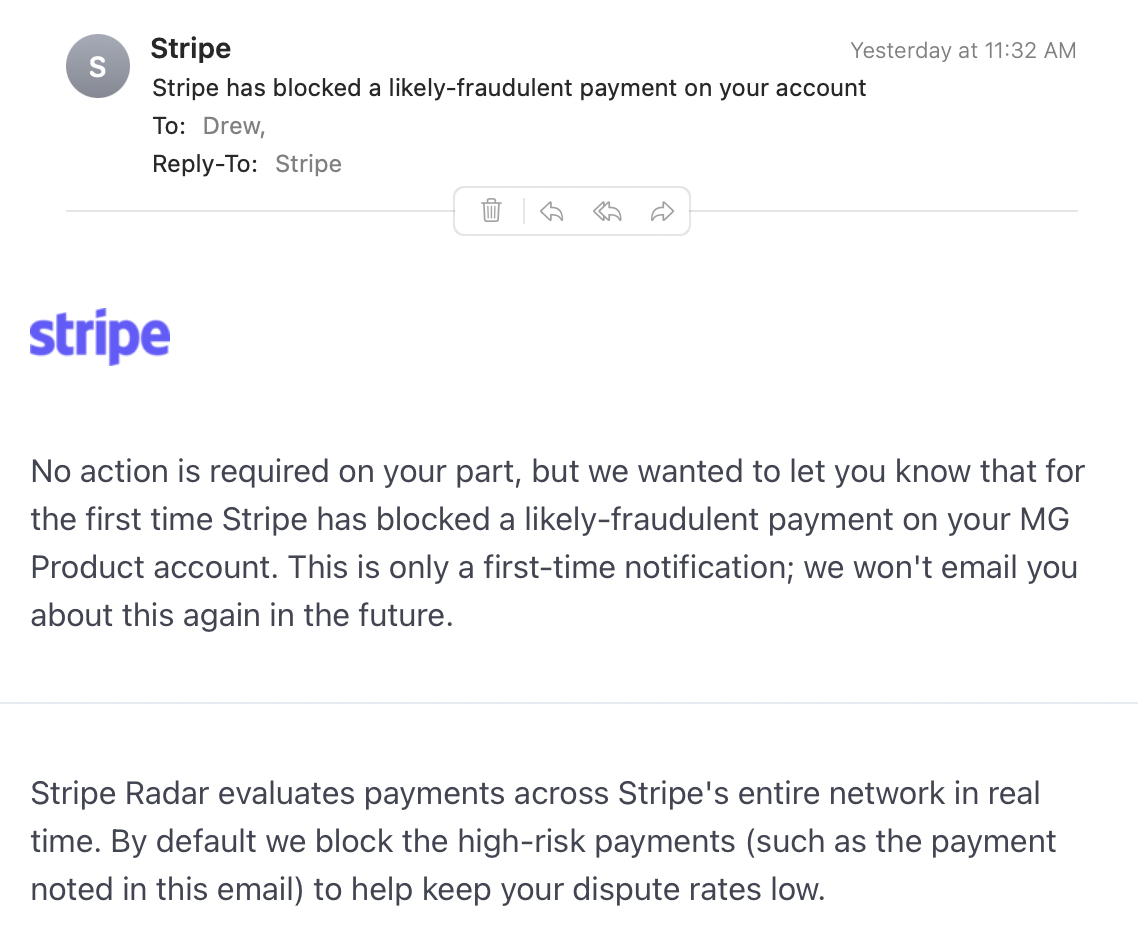Click the To: field label
This screenshot has height=950, width=1138.
(169, 126)
